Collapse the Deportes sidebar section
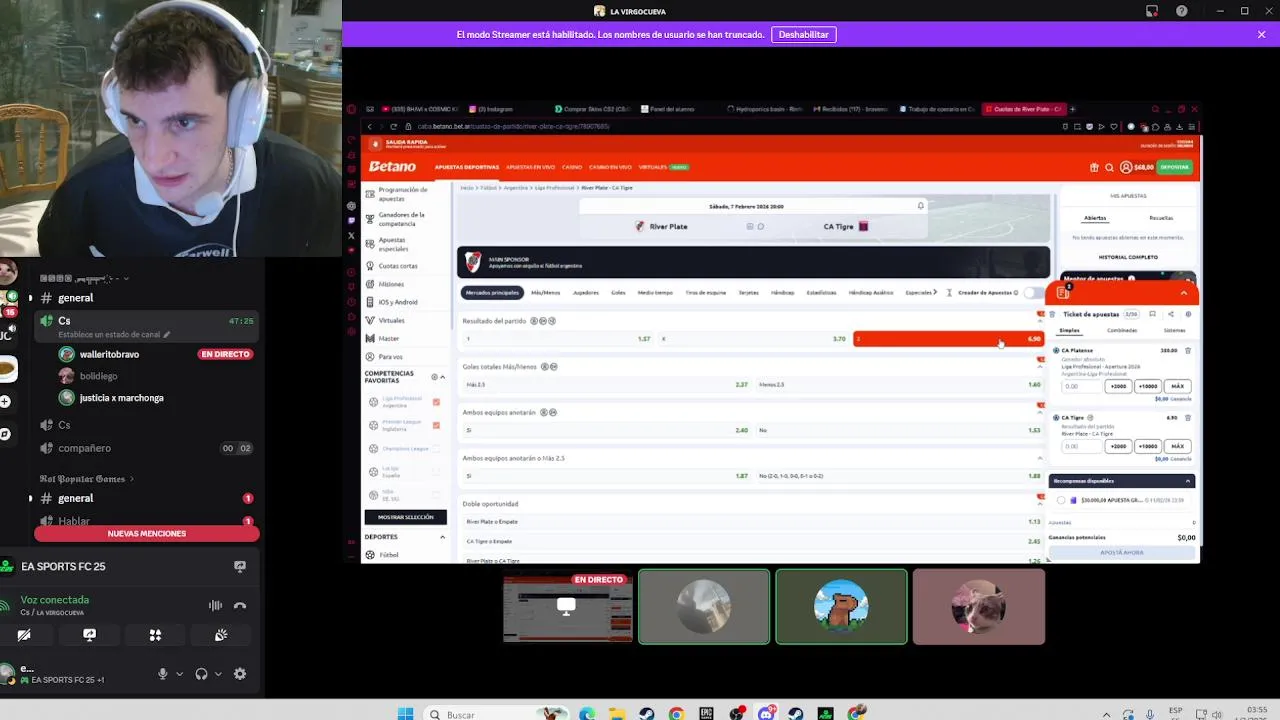This screenshot has height=720, width=1280. (x=442, y=537)
